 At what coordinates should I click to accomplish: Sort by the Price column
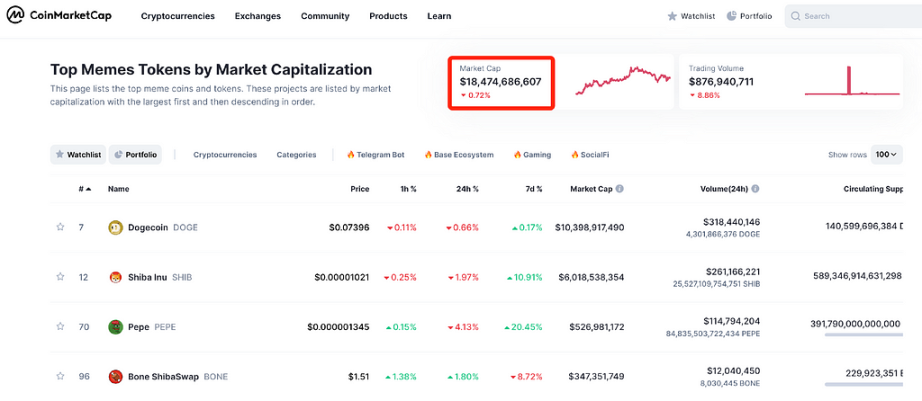[360, 189]
